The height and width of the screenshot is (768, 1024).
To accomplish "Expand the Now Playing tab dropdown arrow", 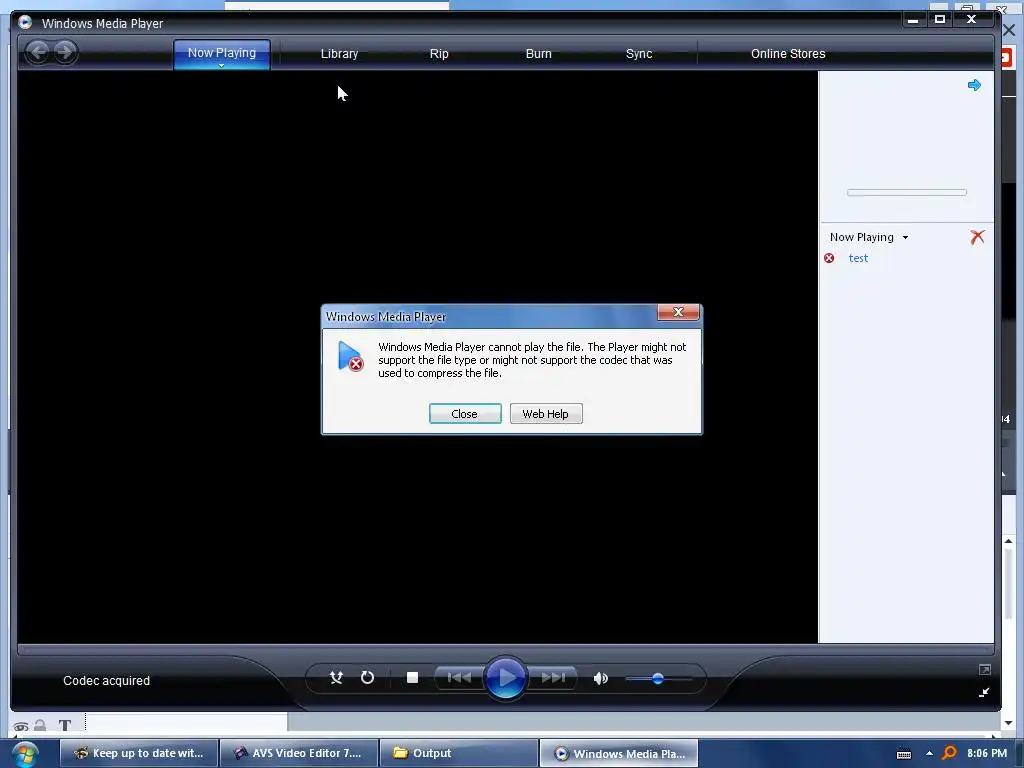I will tap(221, 65).
